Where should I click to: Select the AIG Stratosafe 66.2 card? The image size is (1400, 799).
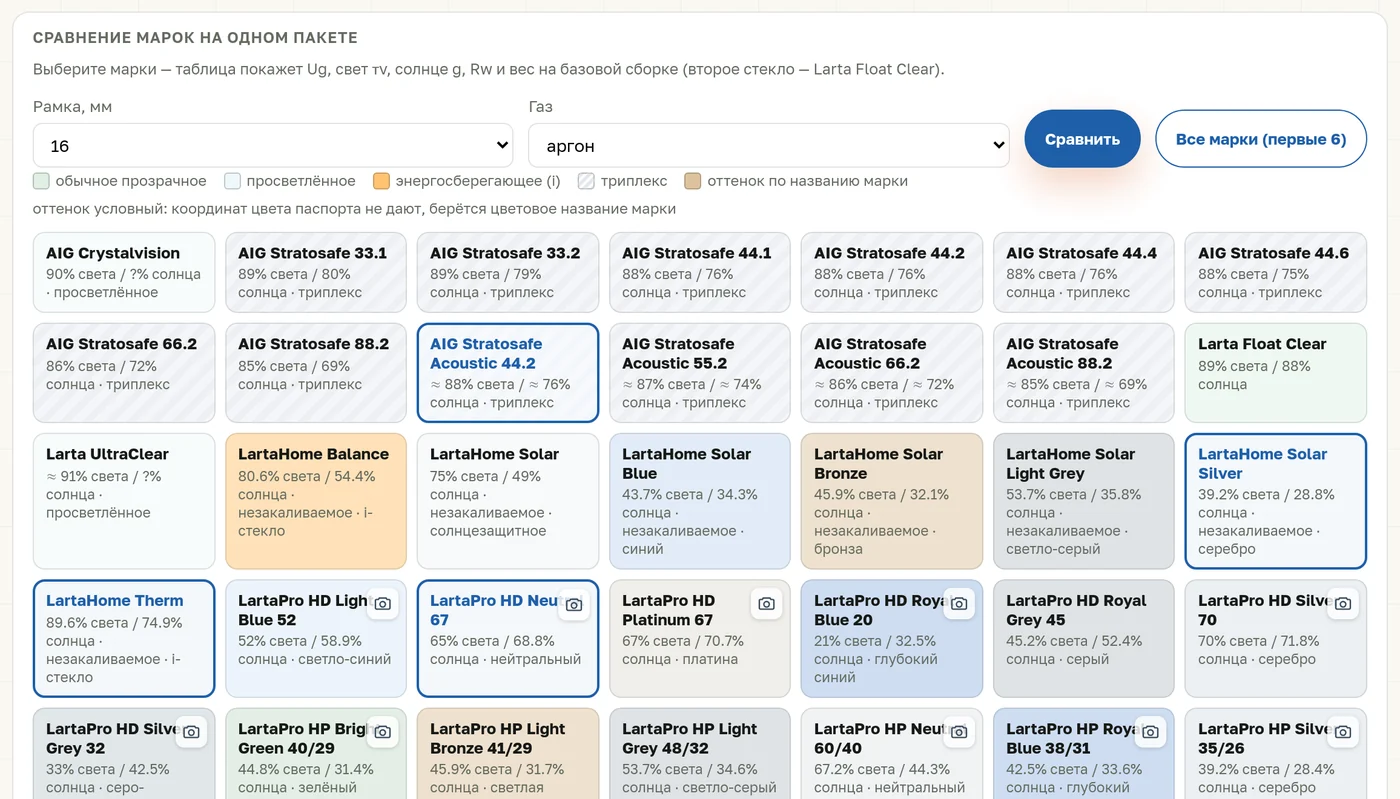[124, 373]
